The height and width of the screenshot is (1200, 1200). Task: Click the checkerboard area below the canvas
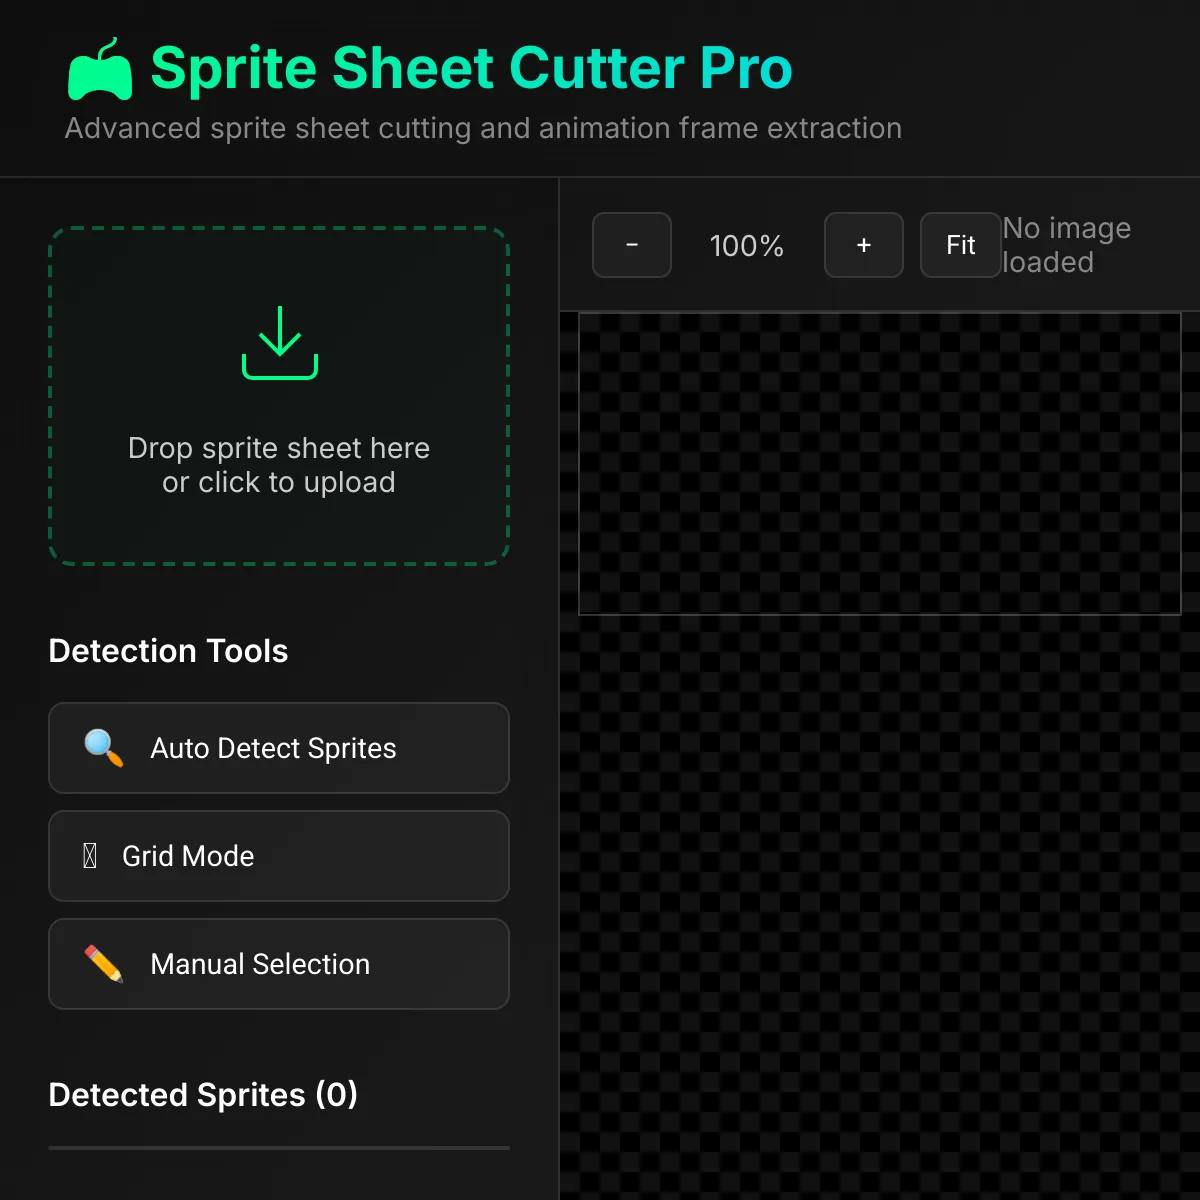[880, 900]
